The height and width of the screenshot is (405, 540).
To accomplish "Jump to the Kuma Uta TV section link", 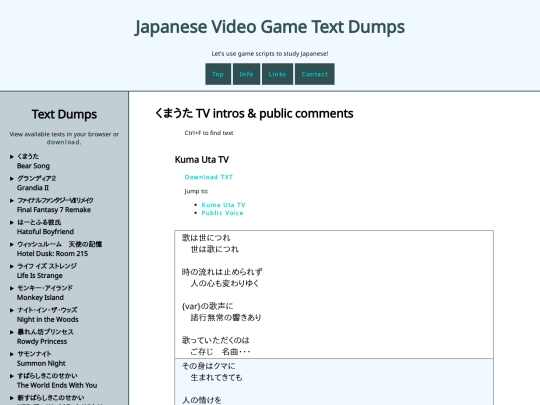I will 224,205.
